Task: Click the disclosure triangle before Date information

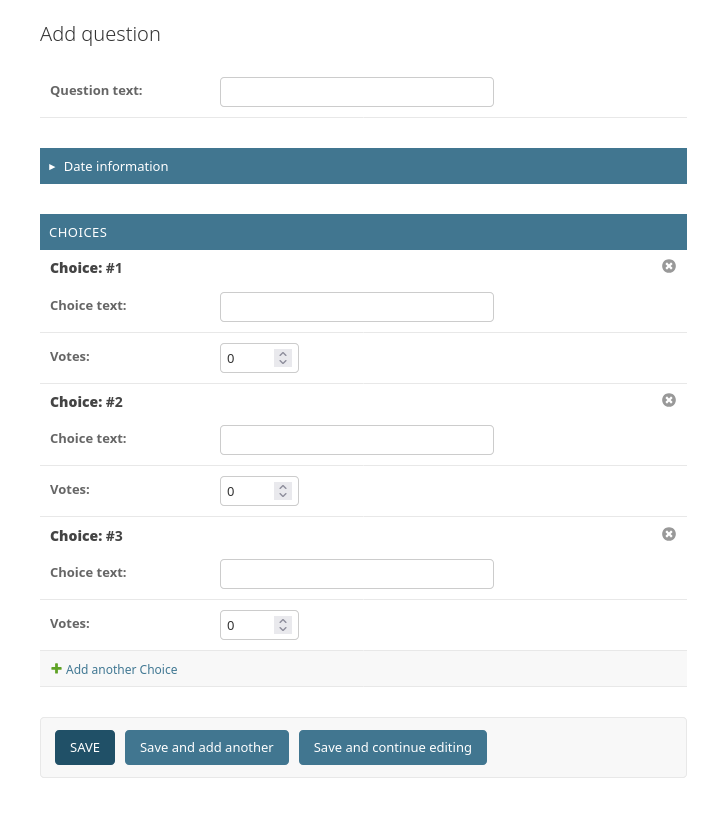Action: click(x=52, y=166)
